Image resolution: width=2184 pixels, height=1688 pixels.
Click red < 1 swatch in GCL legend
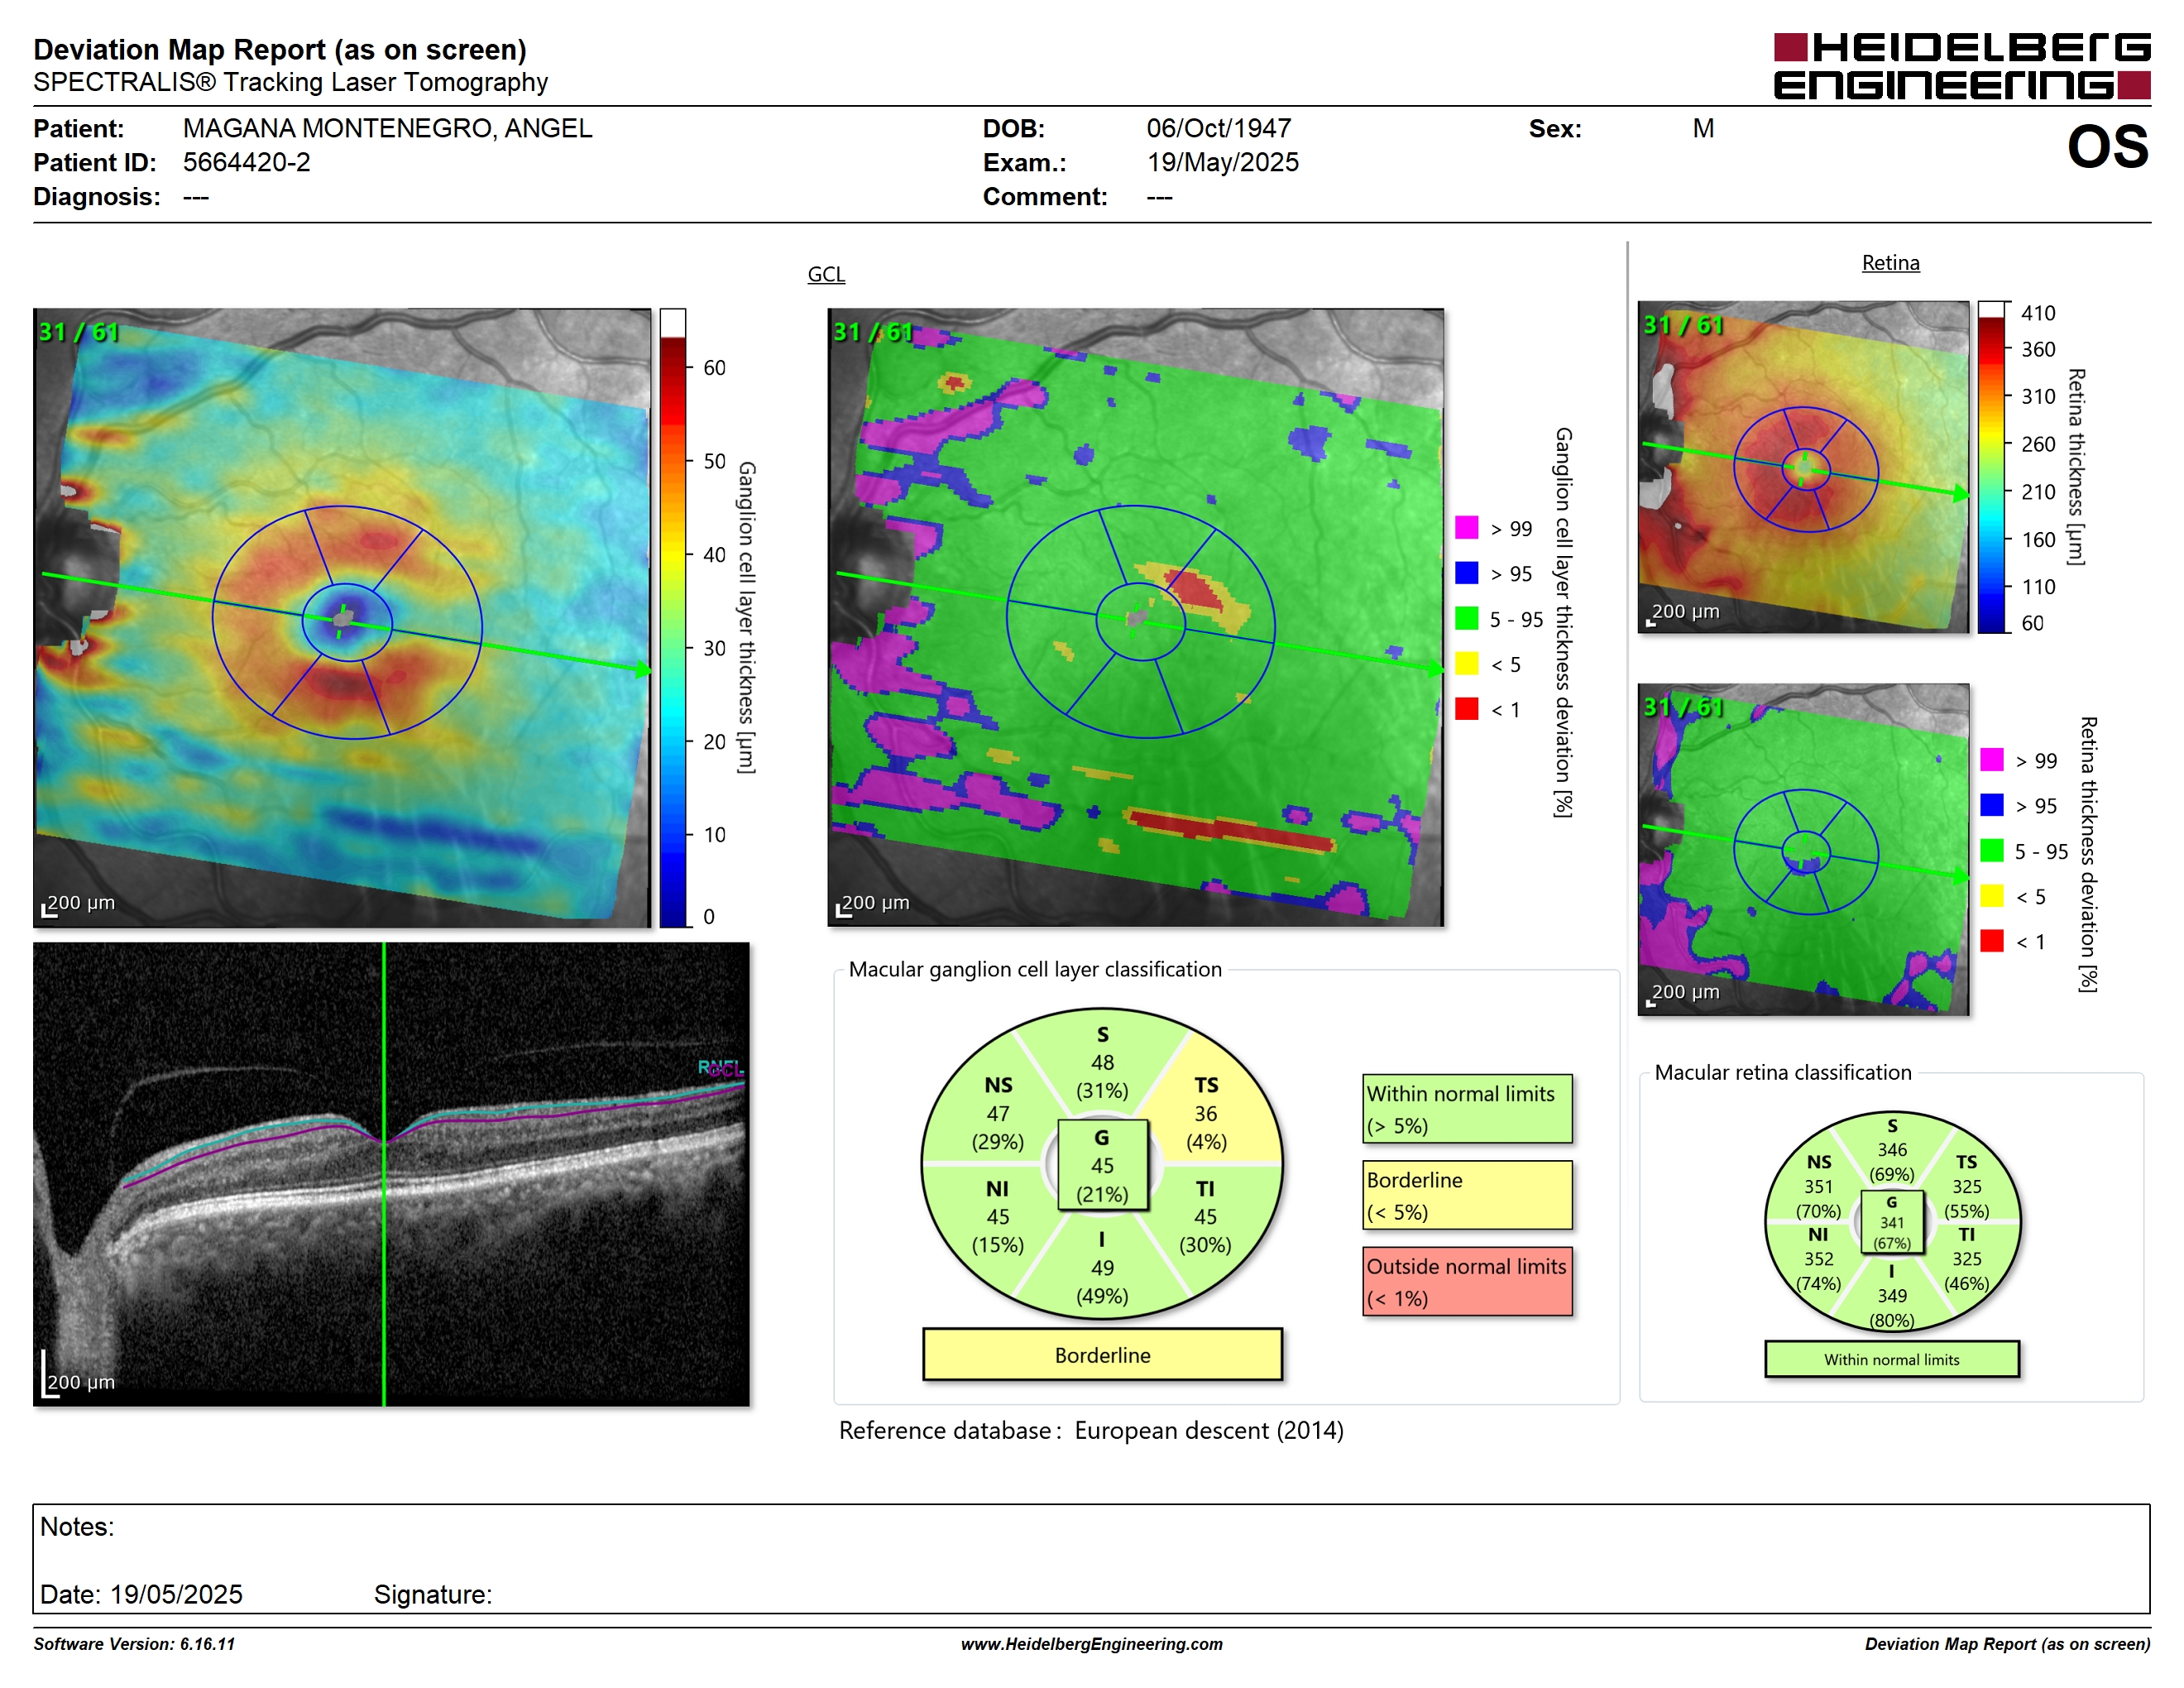click(1466, 709)
